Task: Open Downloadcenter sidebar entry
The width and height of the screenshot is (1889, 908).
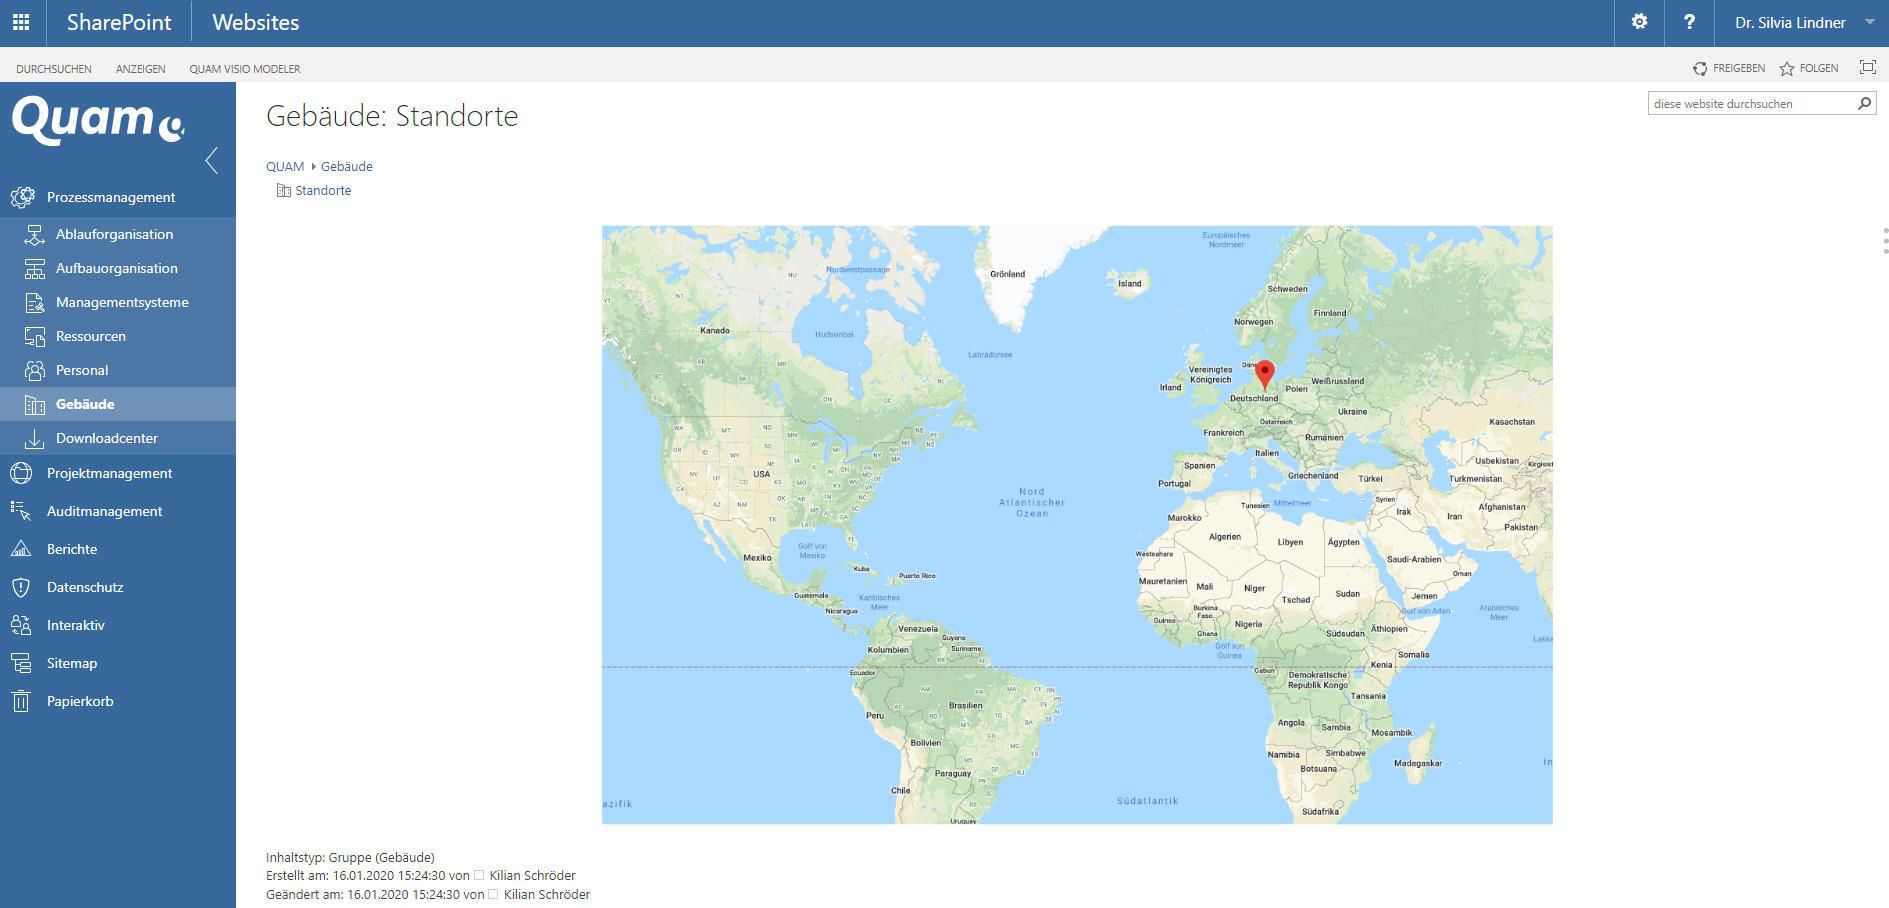Action: [107, 438]
